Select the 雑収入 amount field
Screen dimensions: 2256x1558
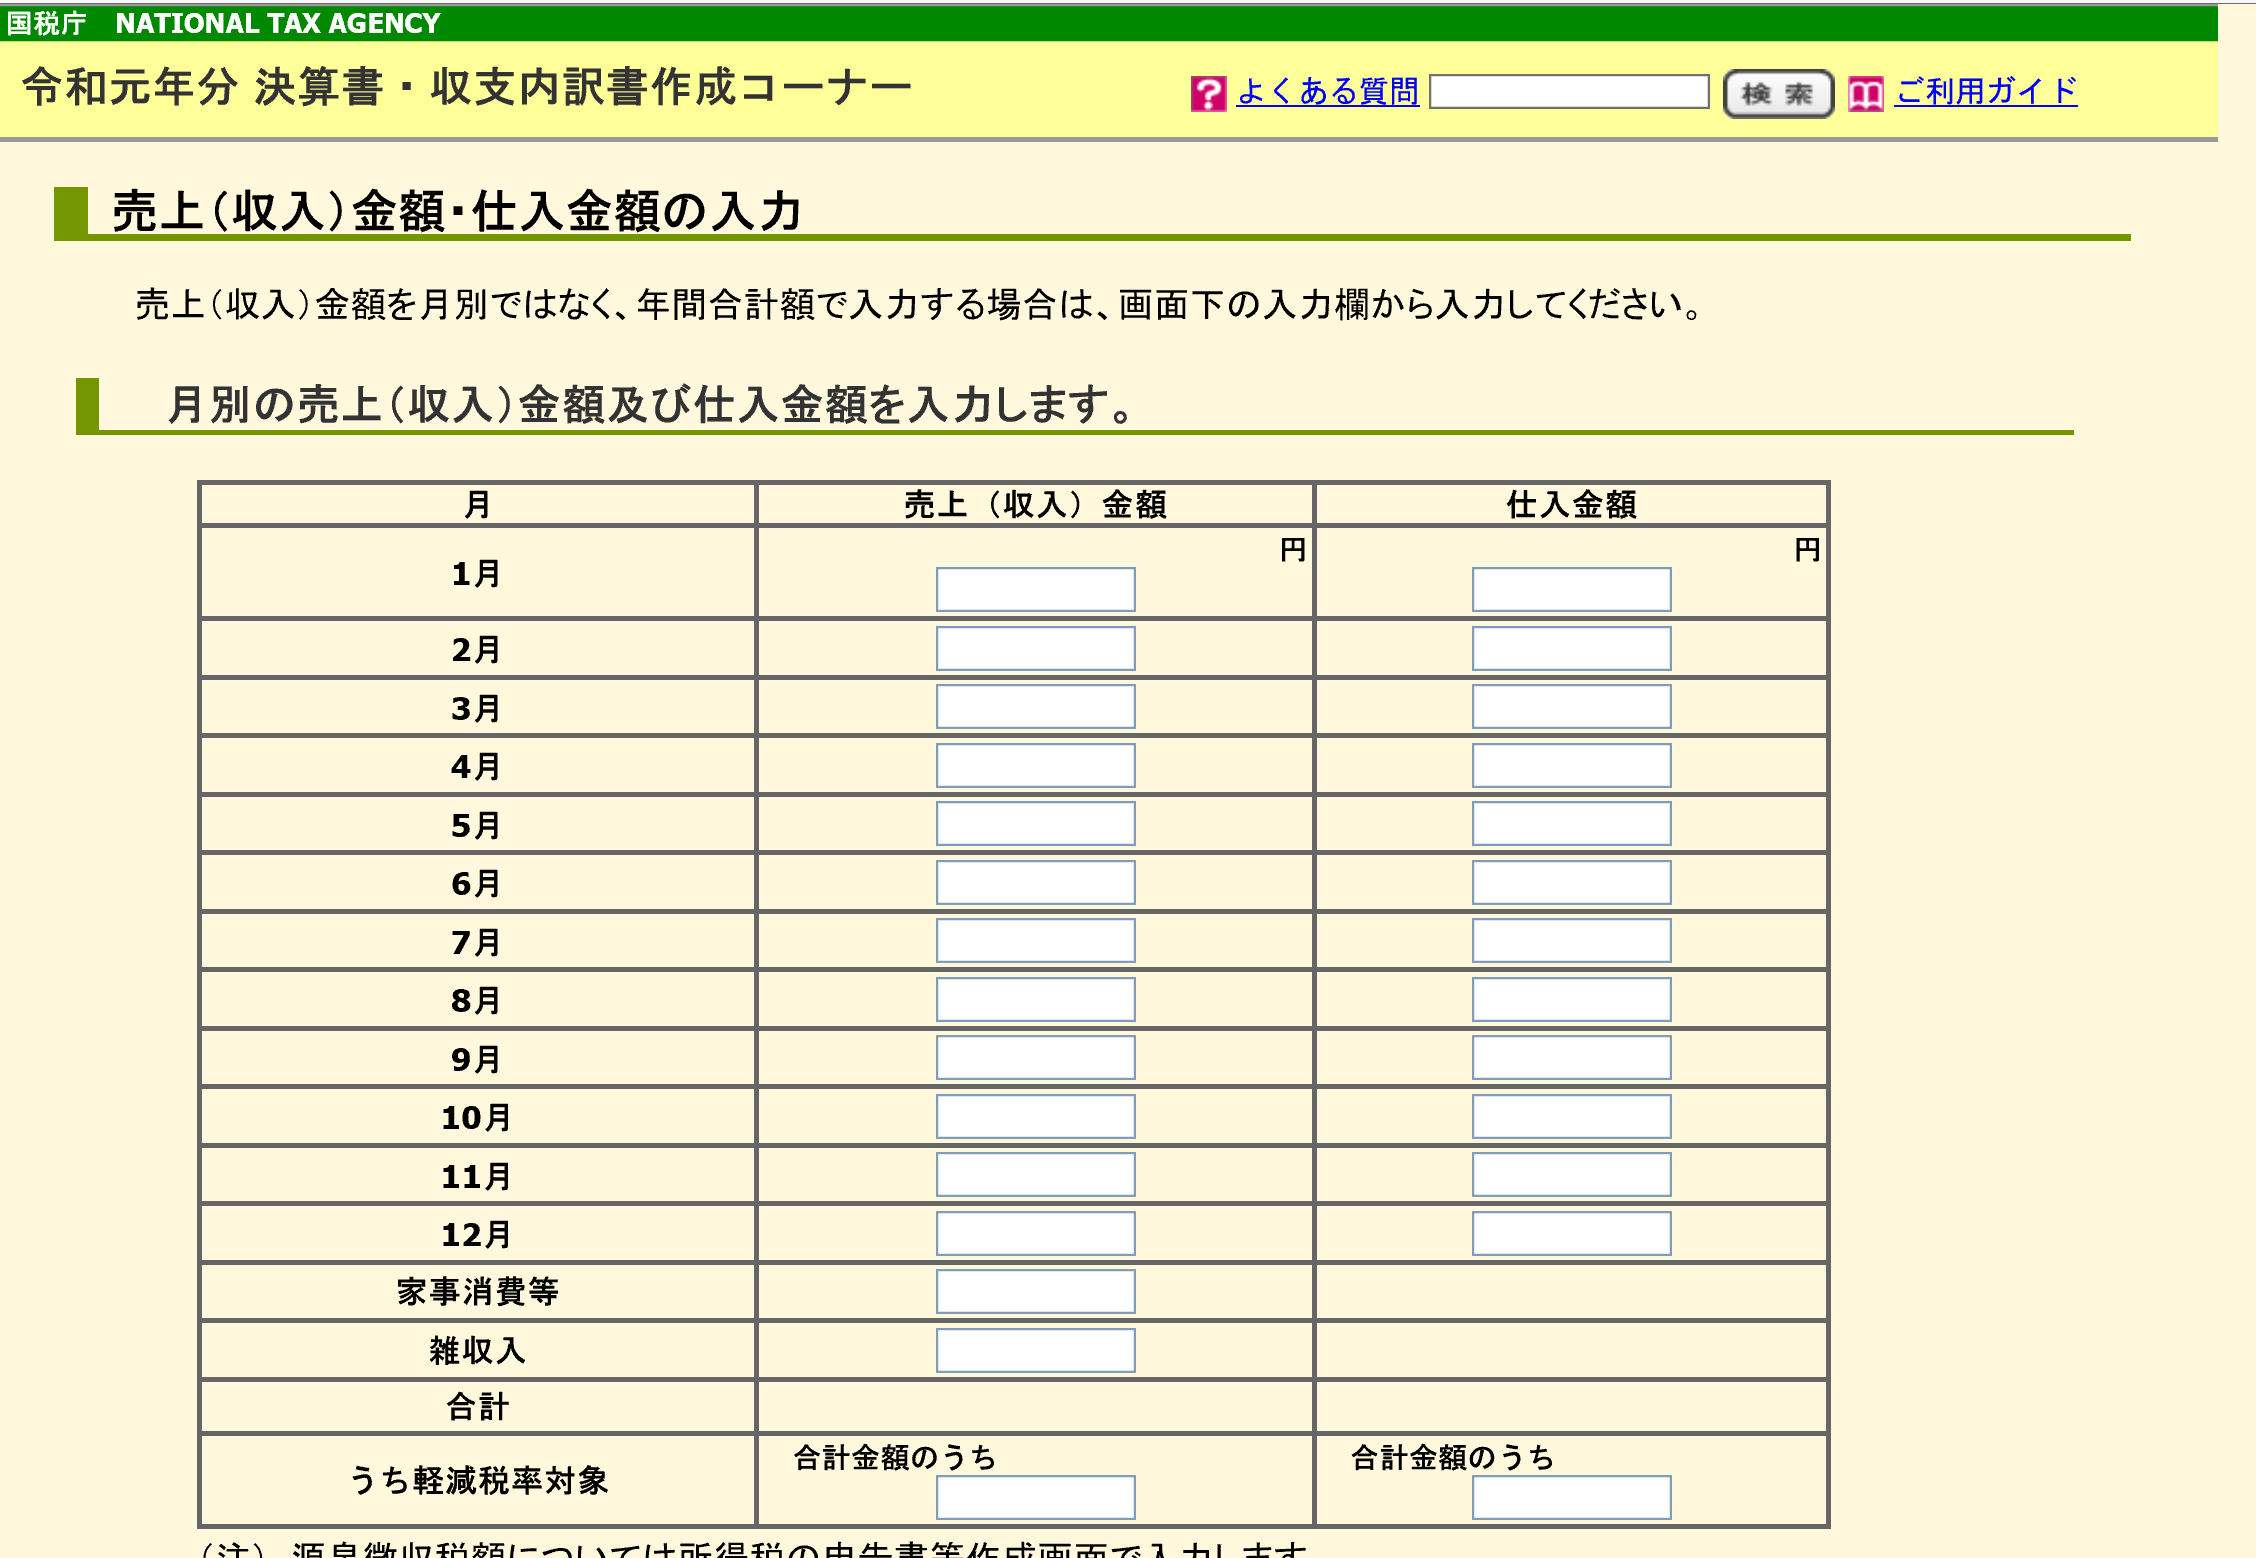(1035, 1351)
